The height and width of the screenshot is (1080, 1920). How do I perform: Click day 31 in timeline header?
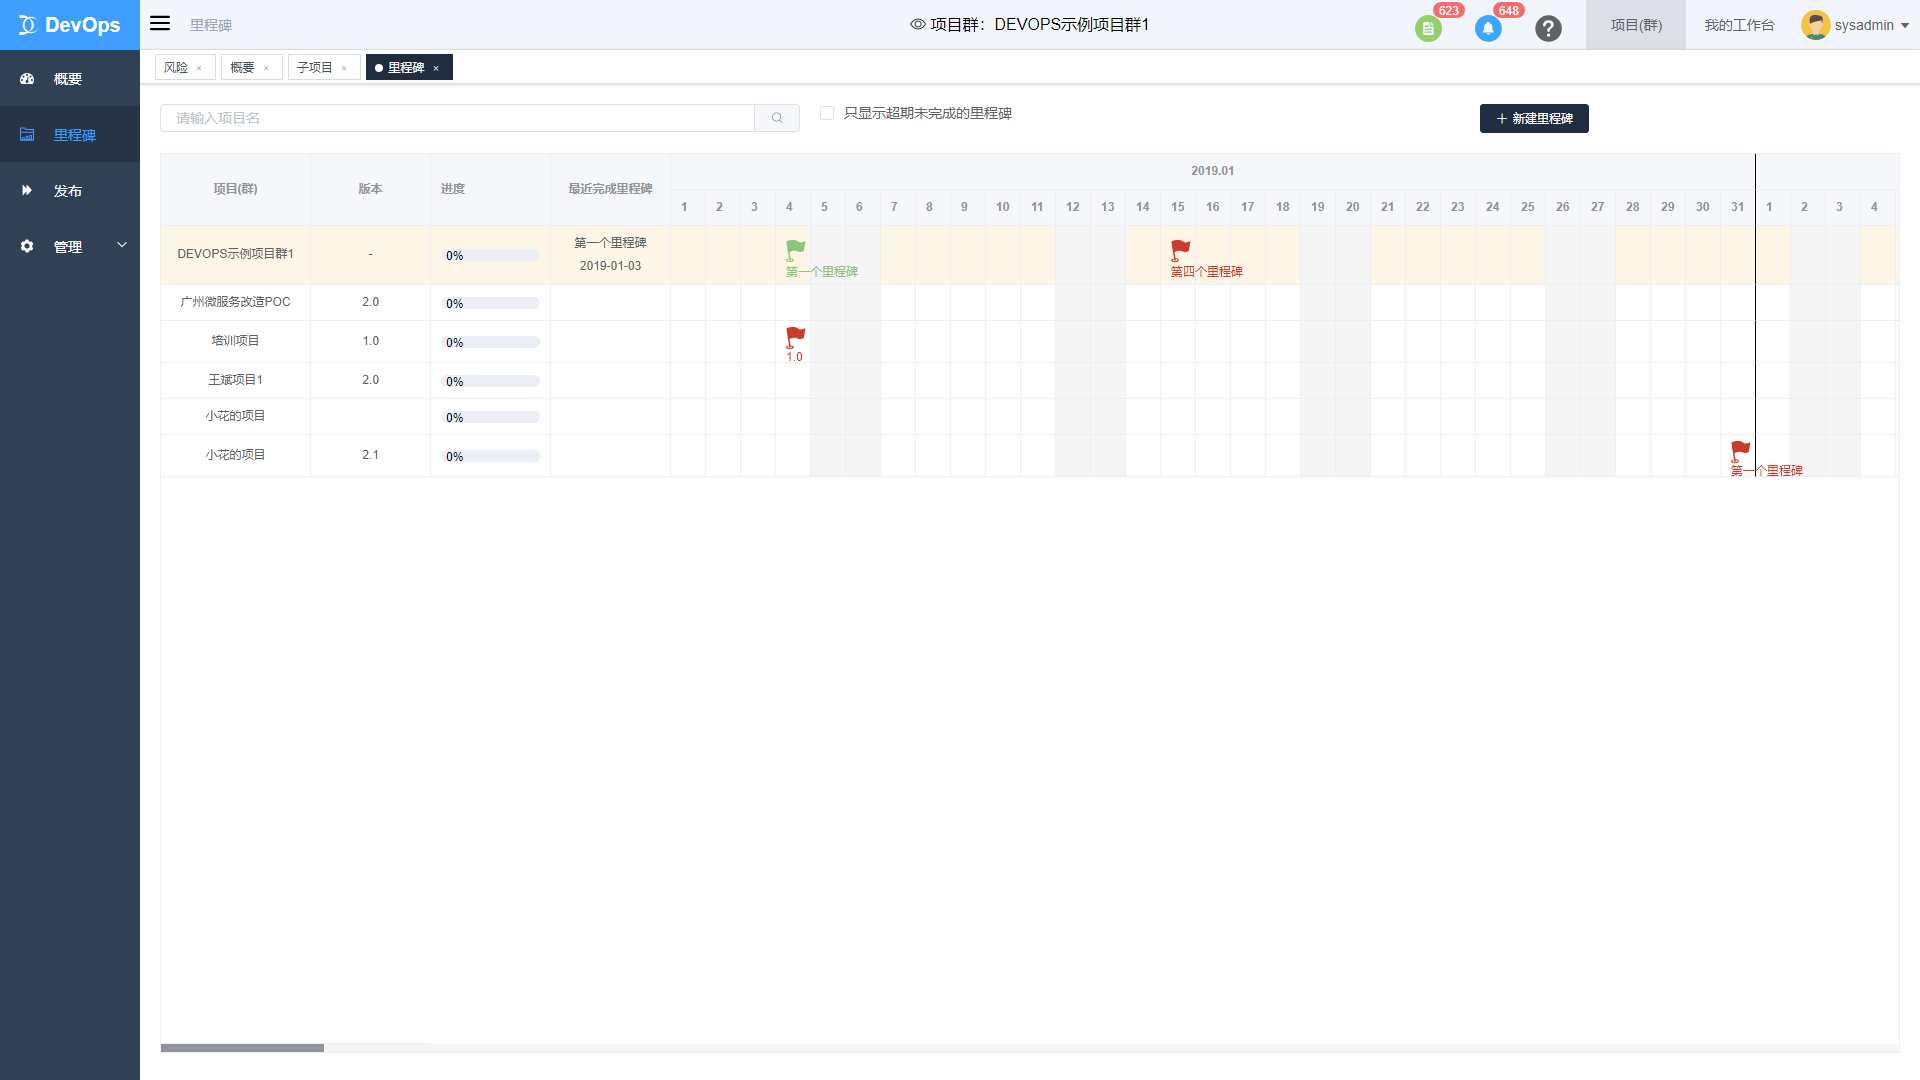coord(1738,207)
